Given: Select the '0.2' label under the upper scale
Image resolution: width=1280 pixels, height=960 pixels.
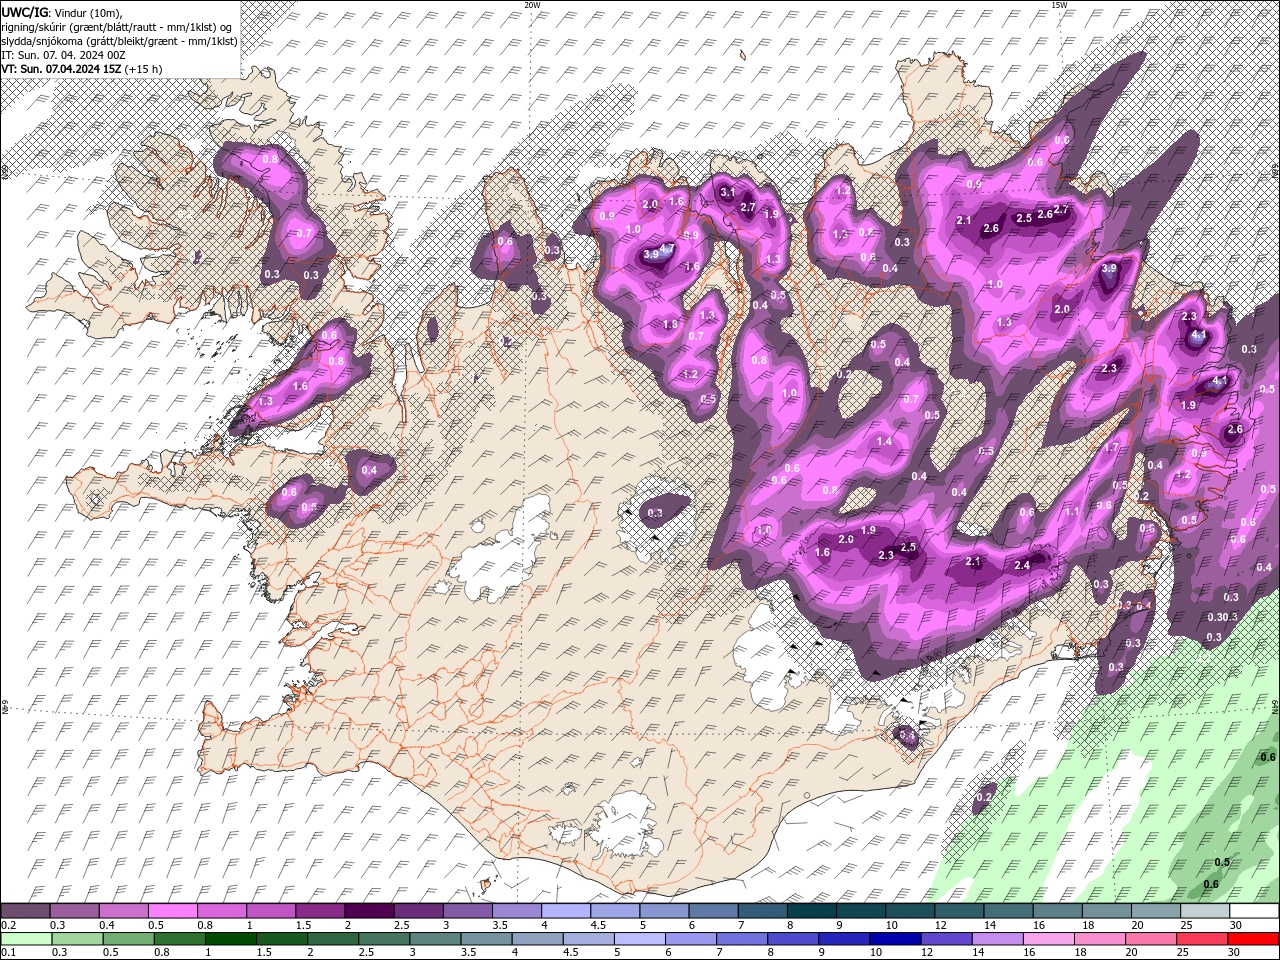Looking at the screenshot, I should pyautogui.click(x=8, y=925).
